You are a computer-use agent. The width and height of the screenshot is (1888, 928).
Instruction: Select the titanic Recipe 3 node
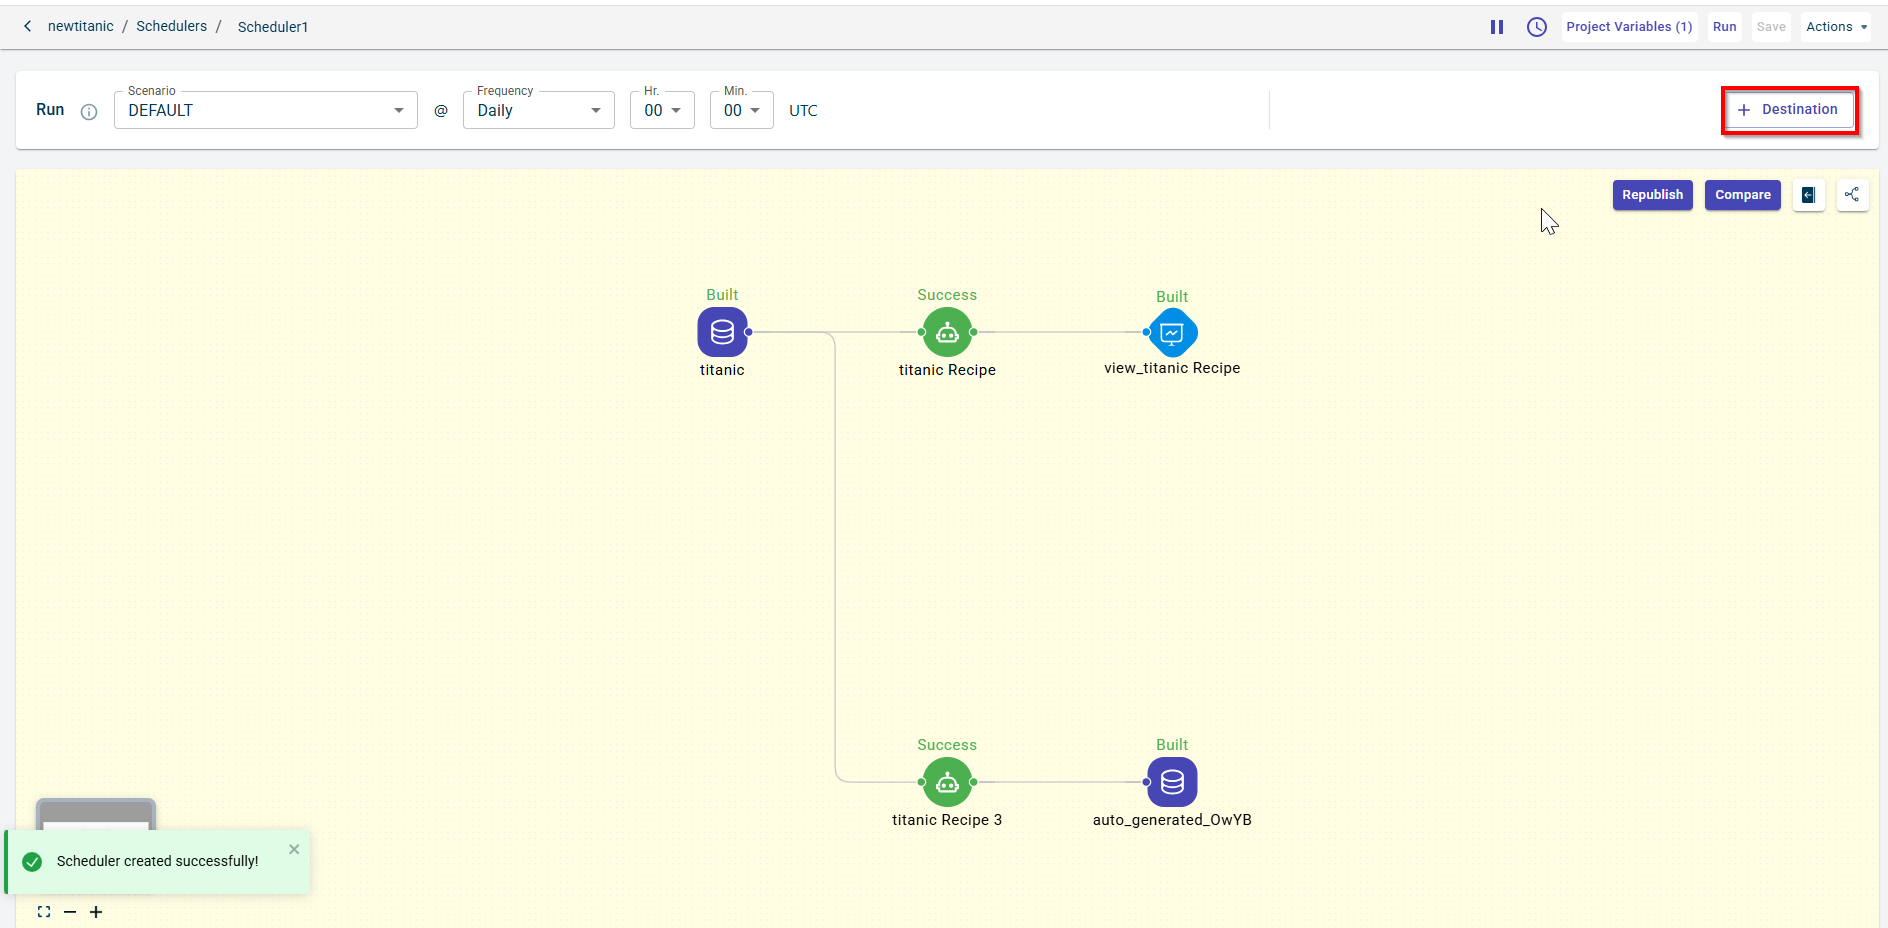tap(947, 782)
